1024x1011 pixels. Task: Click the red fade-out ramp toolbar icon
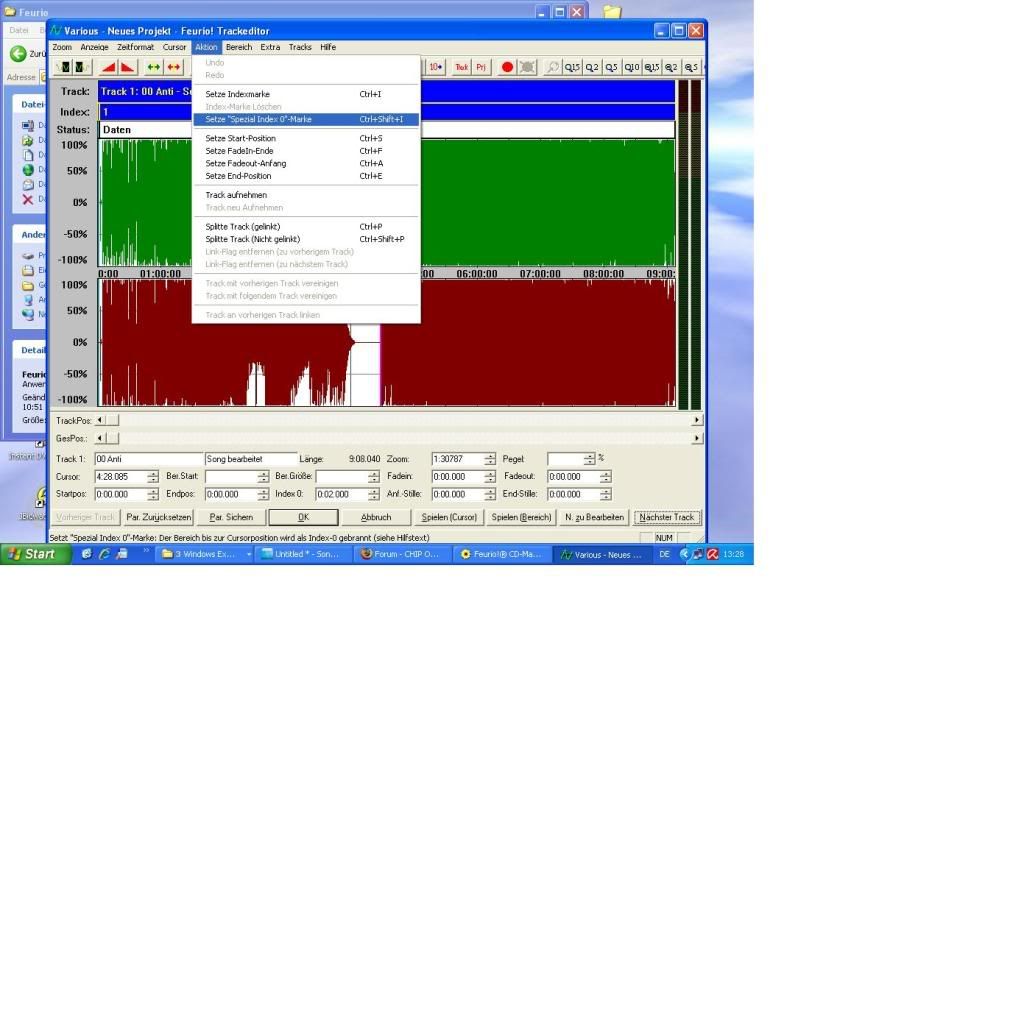[127, 67]
